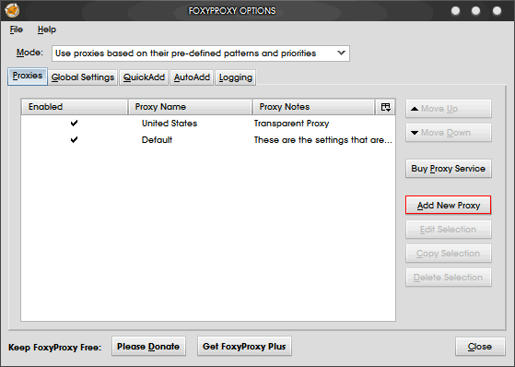515x367 pixels.
Task: Click Buy Proxy Service button
Action: click(448, 169)
